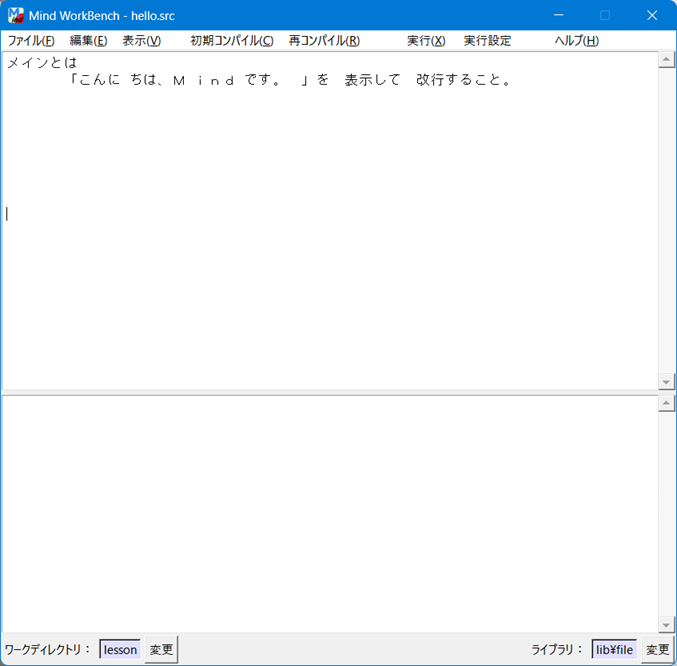Click 初期コンパイル(C) menu item
The height and width of the screenshot is (666, 677).
click(232, 41)
